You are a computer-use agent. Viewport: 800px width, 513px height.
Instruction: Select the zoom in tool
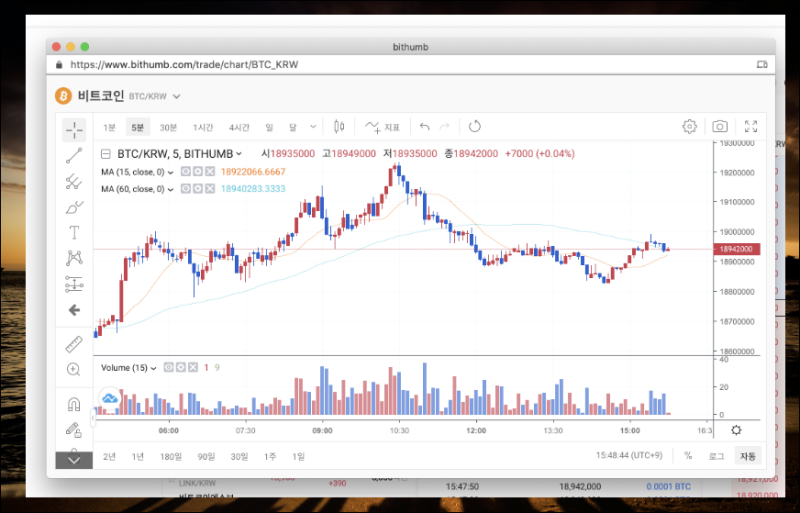[73, 369]
